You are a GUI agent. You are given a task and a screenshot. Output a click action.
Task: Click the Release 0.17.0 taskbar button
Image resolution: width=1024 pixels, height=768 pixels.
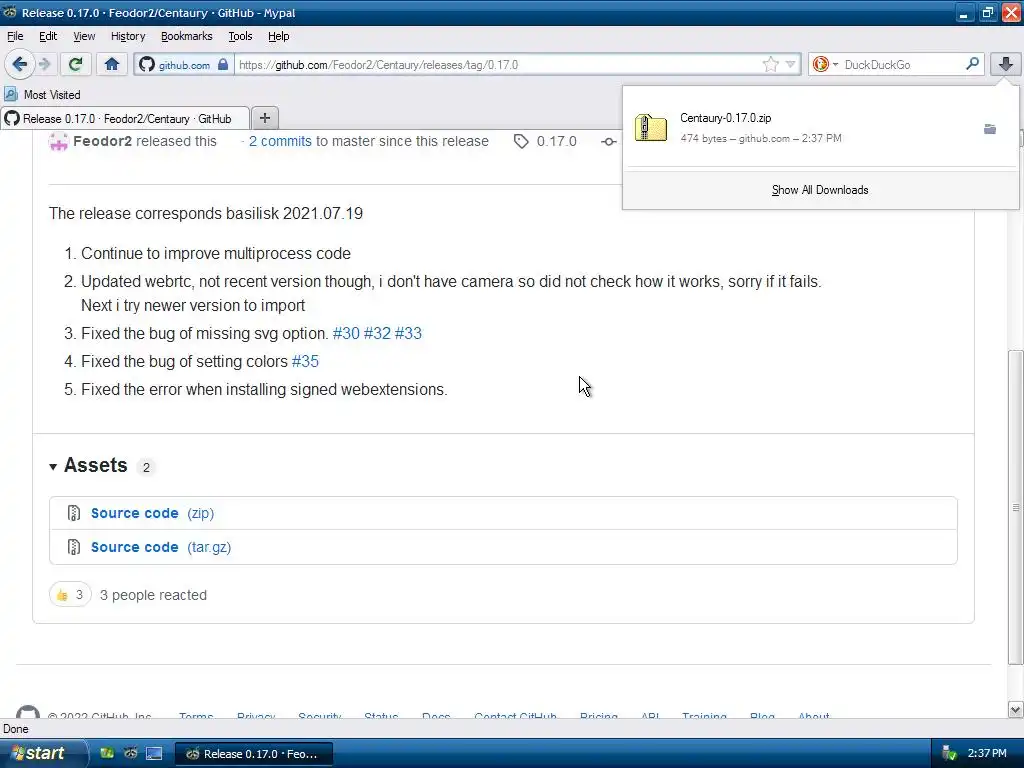pos(253,754)
